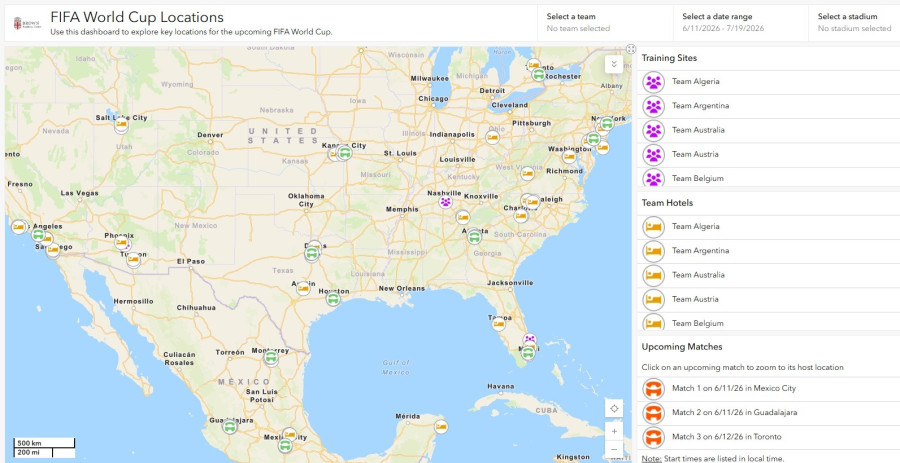The width and height of the screenshot is (900, 463).
Task: Open Match 2 in Guadalajara
Action: (769, 413)
